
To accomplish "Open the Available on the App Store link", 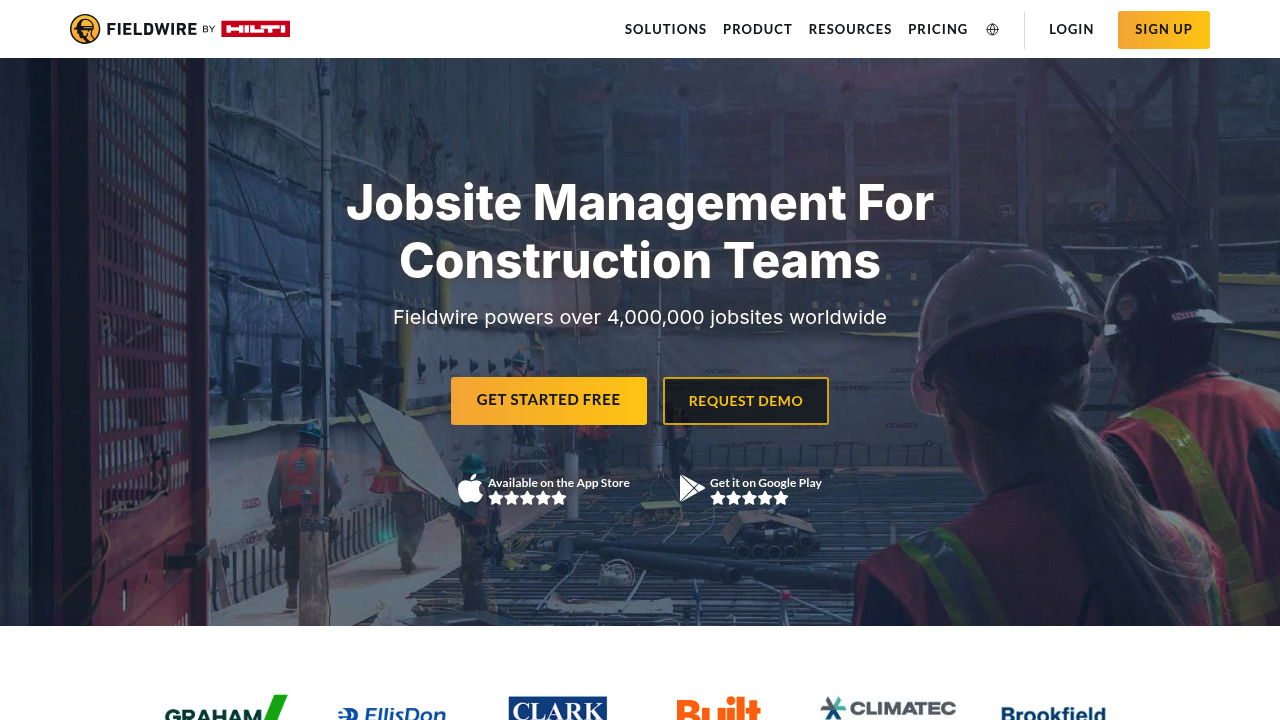I will tap(559, 482).
